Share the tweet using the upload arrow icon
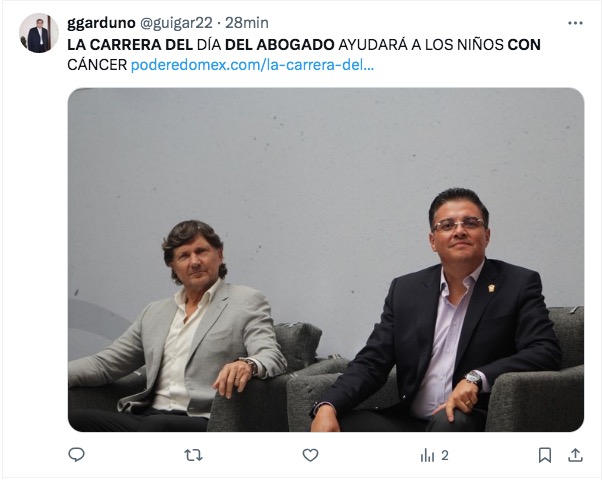The height and width of the screenshot is (480, 604). coord(575,455)
